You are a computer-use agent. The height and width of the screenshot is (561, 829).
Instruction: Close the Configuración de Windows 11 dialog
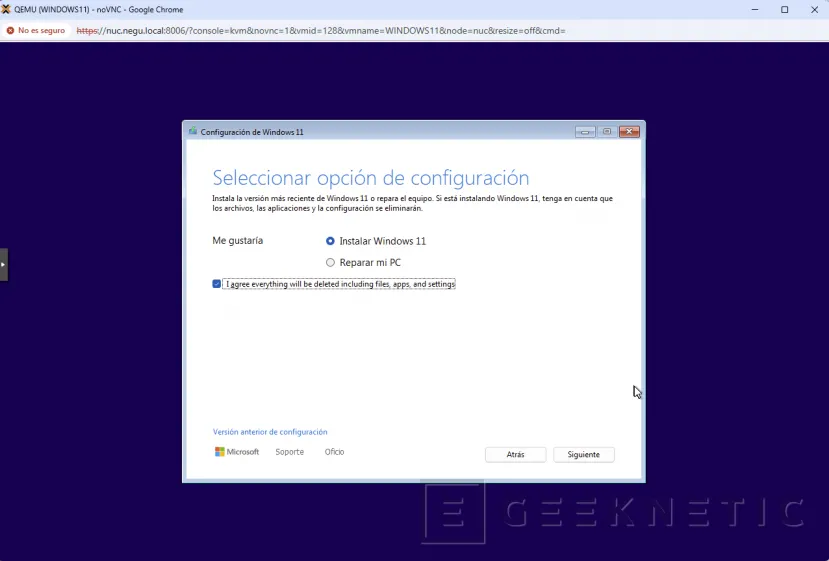click(x=629, y=132)
